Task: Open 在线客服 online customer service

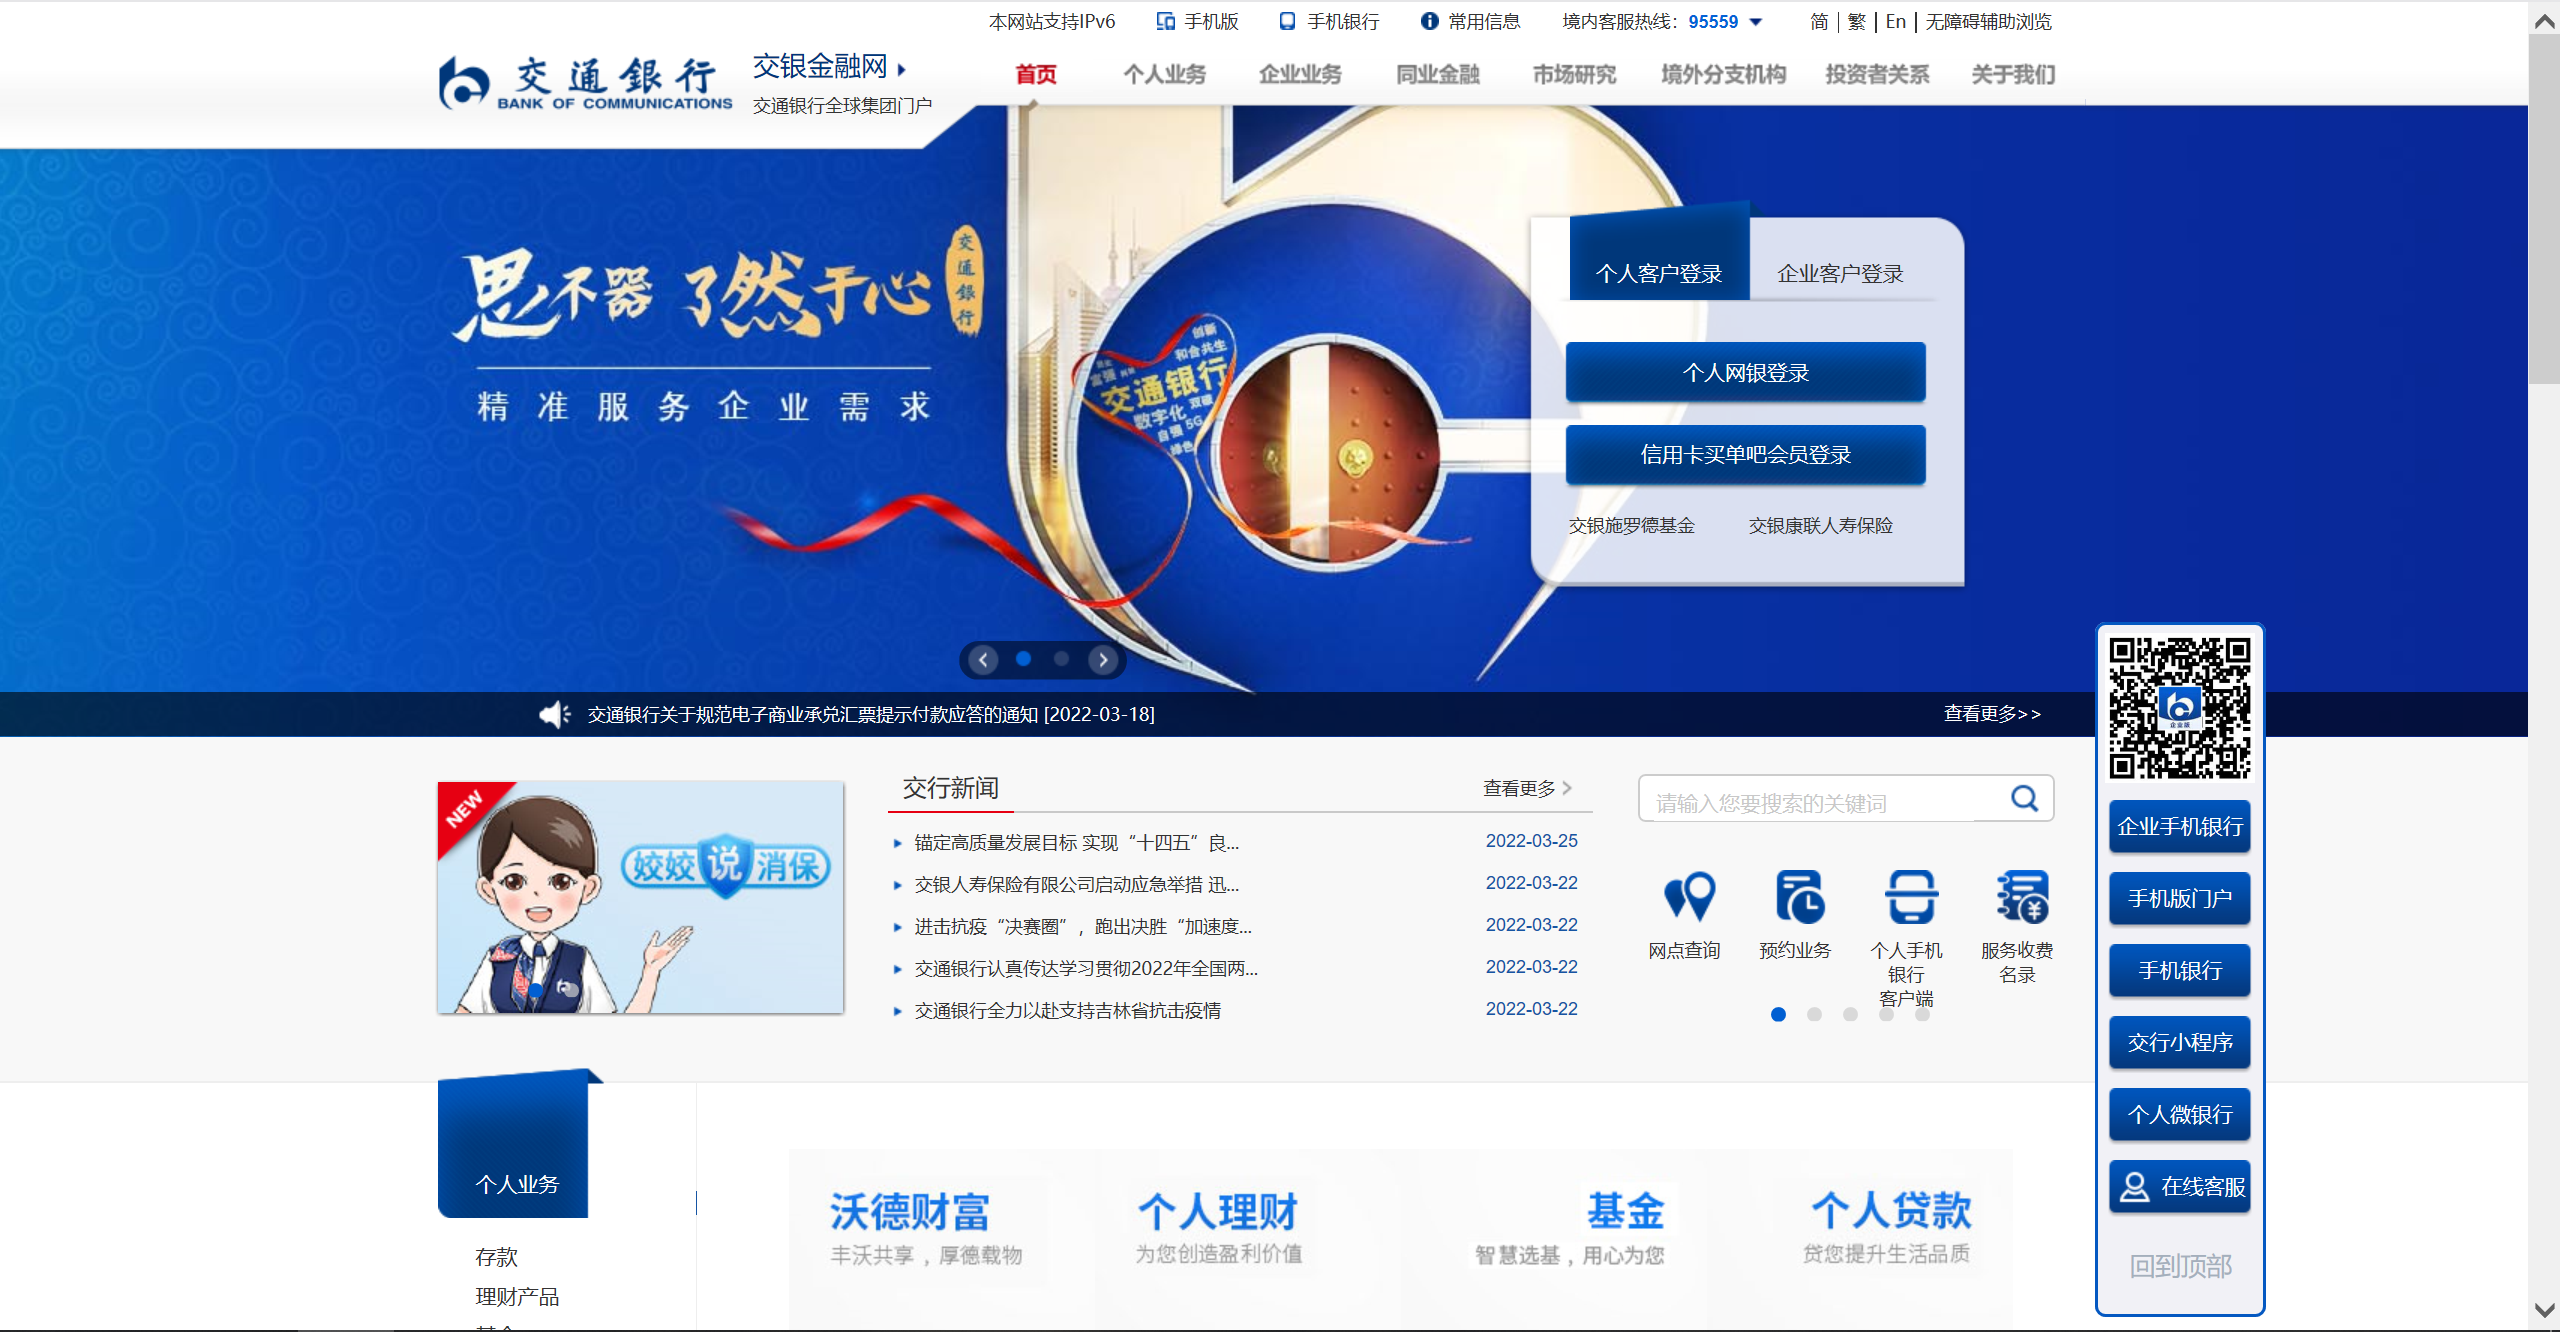Action: point(2180,1186)
